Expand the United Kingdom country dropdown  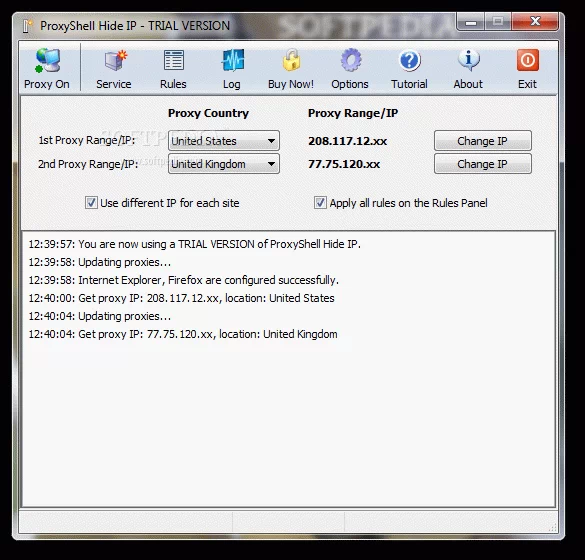point(223,164)
